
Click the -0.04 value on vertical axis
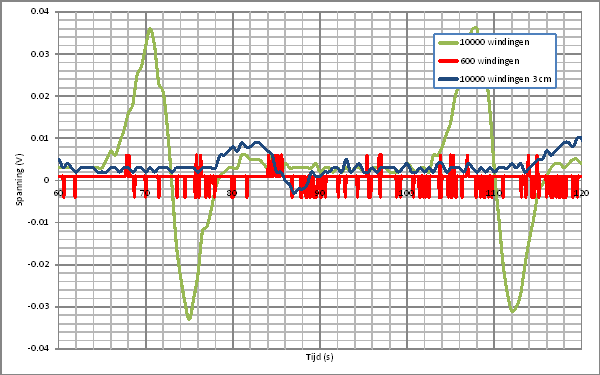coord(39,349)
